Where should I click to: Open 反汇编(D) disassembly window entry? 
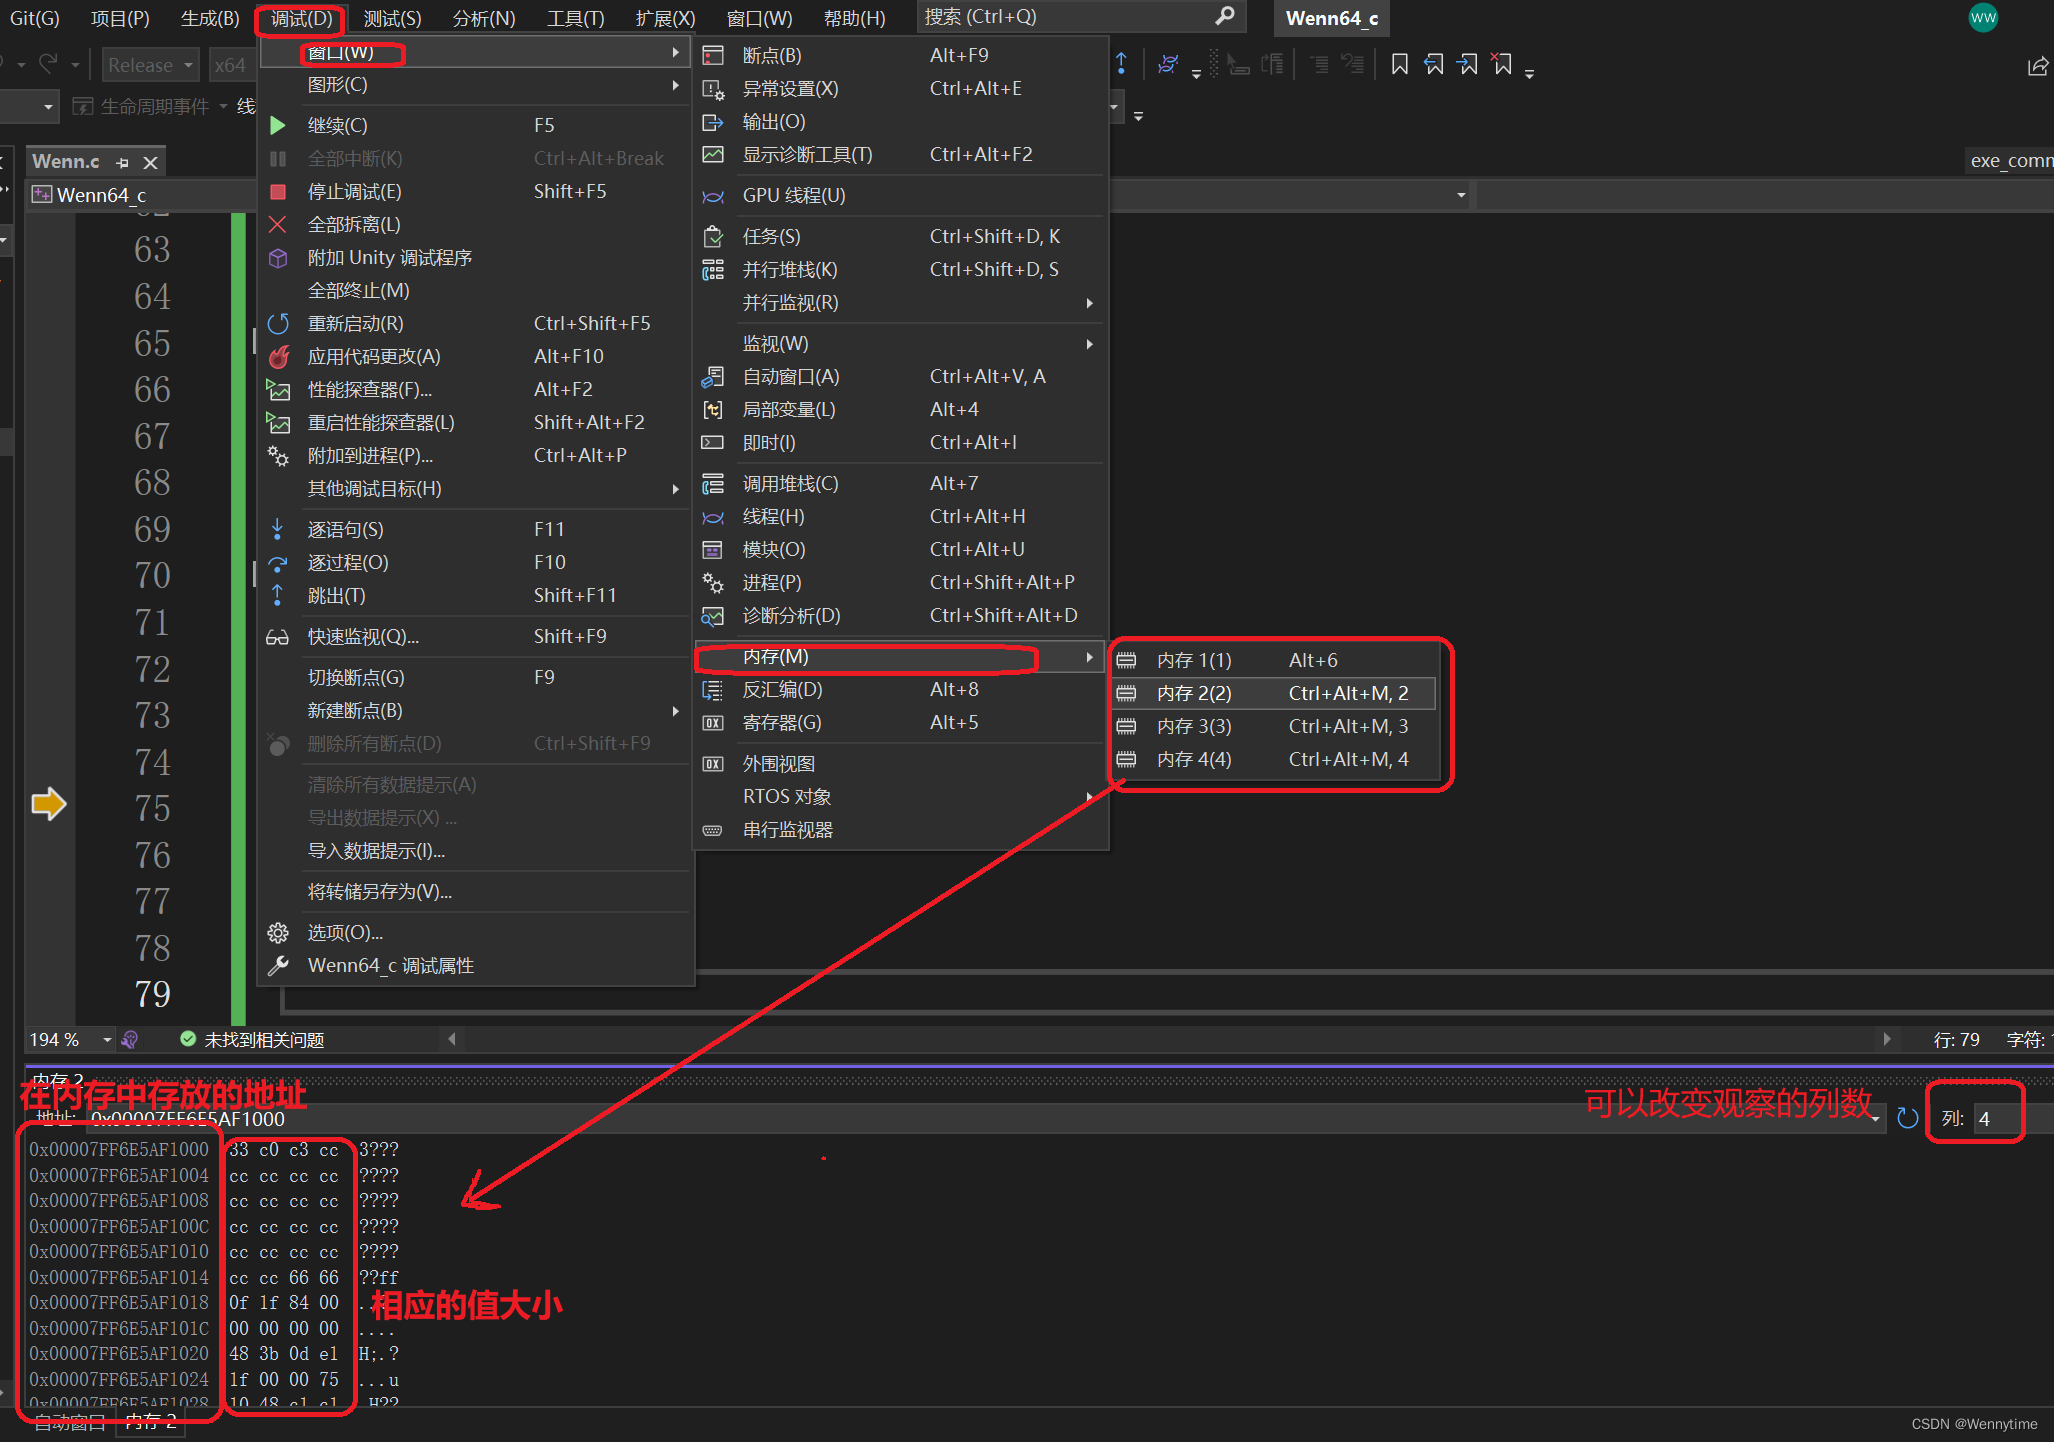point(782,689)
